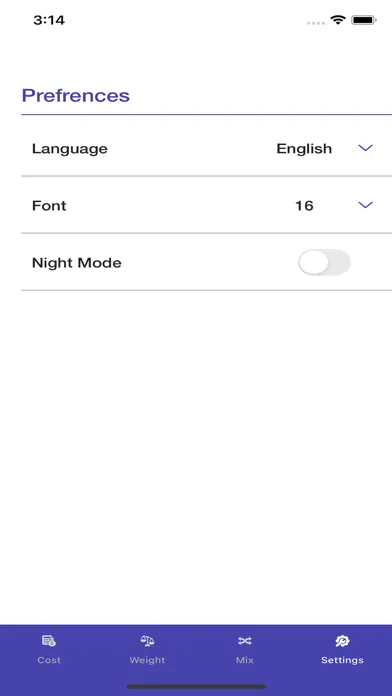
Task: Expand the Language dropdown chevron
Action: pyautogui.click(x=365, y=148)
